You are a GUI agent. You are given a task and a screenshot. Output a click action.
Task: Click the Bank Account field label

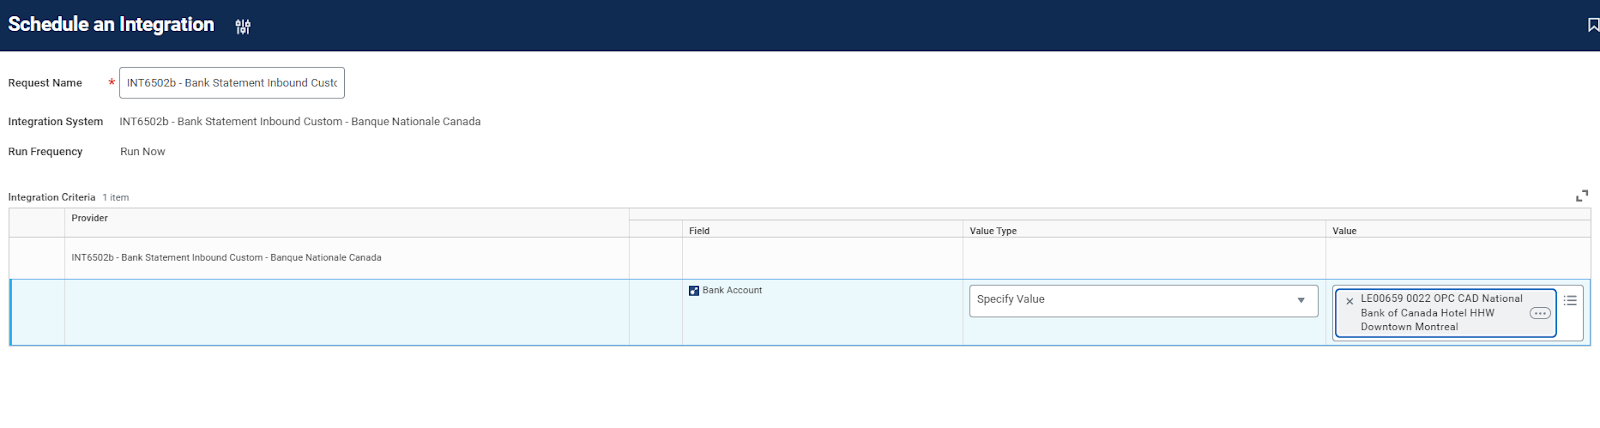[x=732, y=291]
